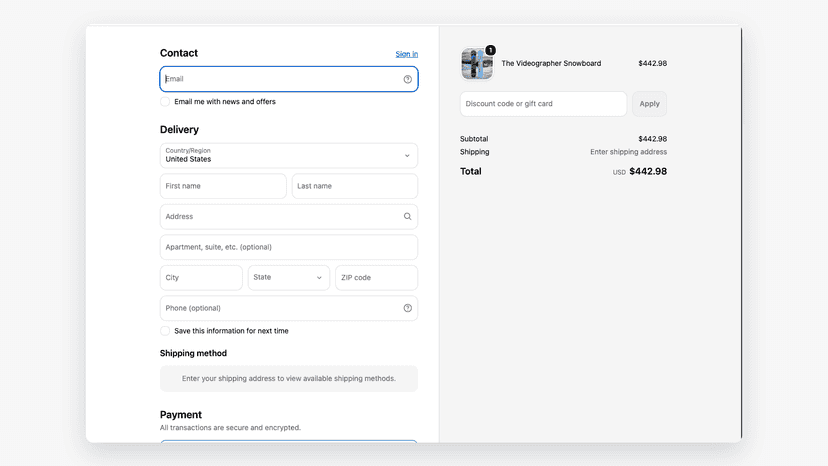Click the Country/Region chevron arrow
Viewport: 828px width, 466px height.
pyautogui.click(x=407, y=156)
